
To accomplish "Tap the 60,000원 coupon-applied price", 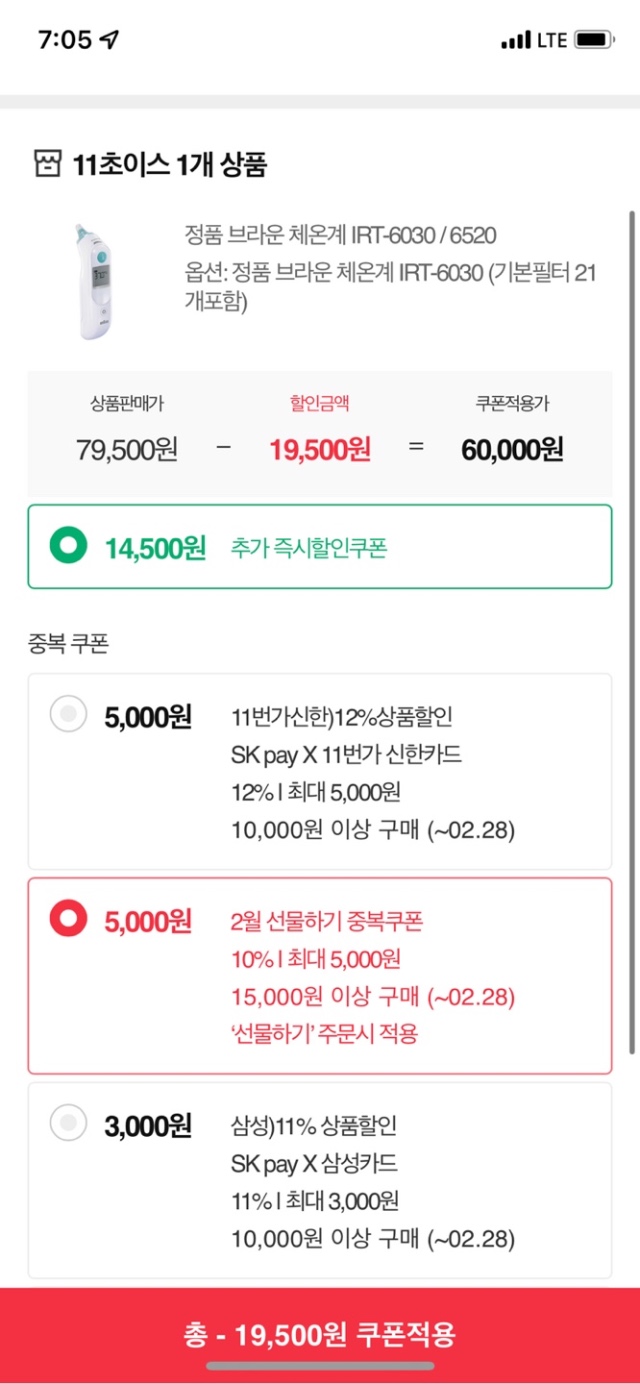I will pyautogui.click(x=512, y=449).
